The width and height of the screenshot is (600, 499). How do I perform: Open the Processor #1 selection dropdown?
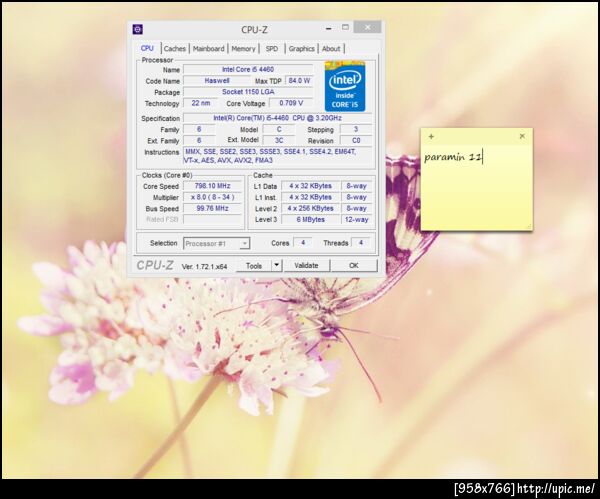coord(217,243)
